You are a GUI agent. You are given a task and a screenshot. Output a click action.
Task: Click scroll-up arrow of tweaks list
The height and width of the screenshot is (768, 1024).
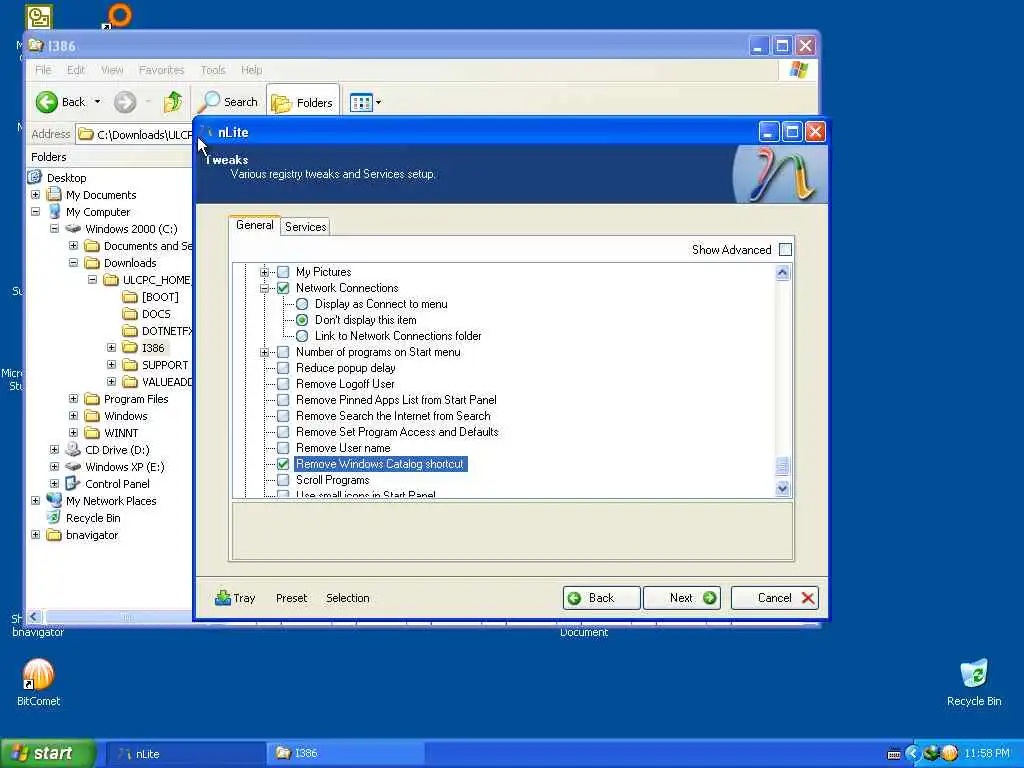782,273
